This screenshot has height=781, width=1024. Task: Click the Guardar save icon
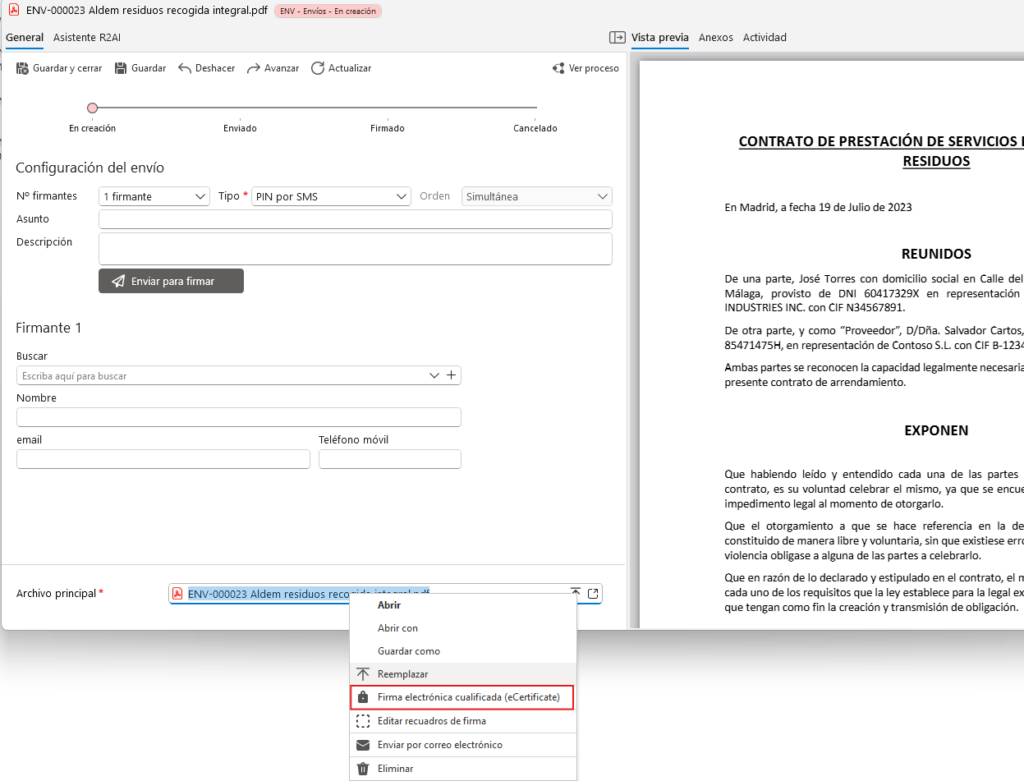pyautogui.click(x=121, y=68)
